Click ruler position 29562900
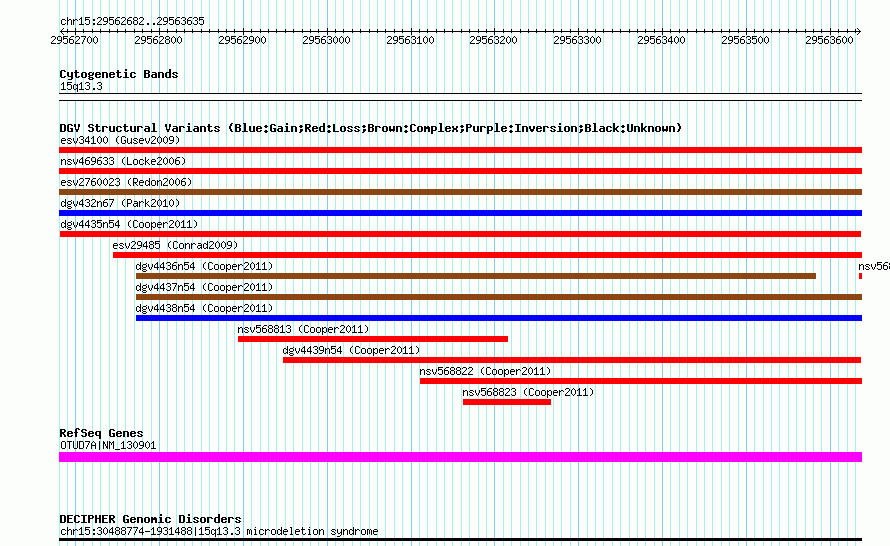The image size is (890, 546). coord(242,40)
